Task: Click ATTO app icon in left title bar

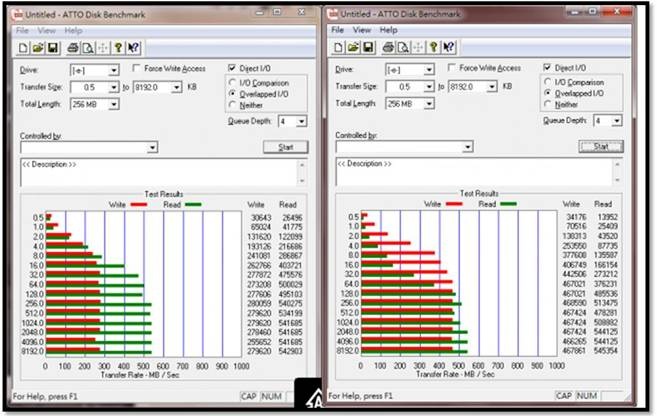Action: coord(18,15)
